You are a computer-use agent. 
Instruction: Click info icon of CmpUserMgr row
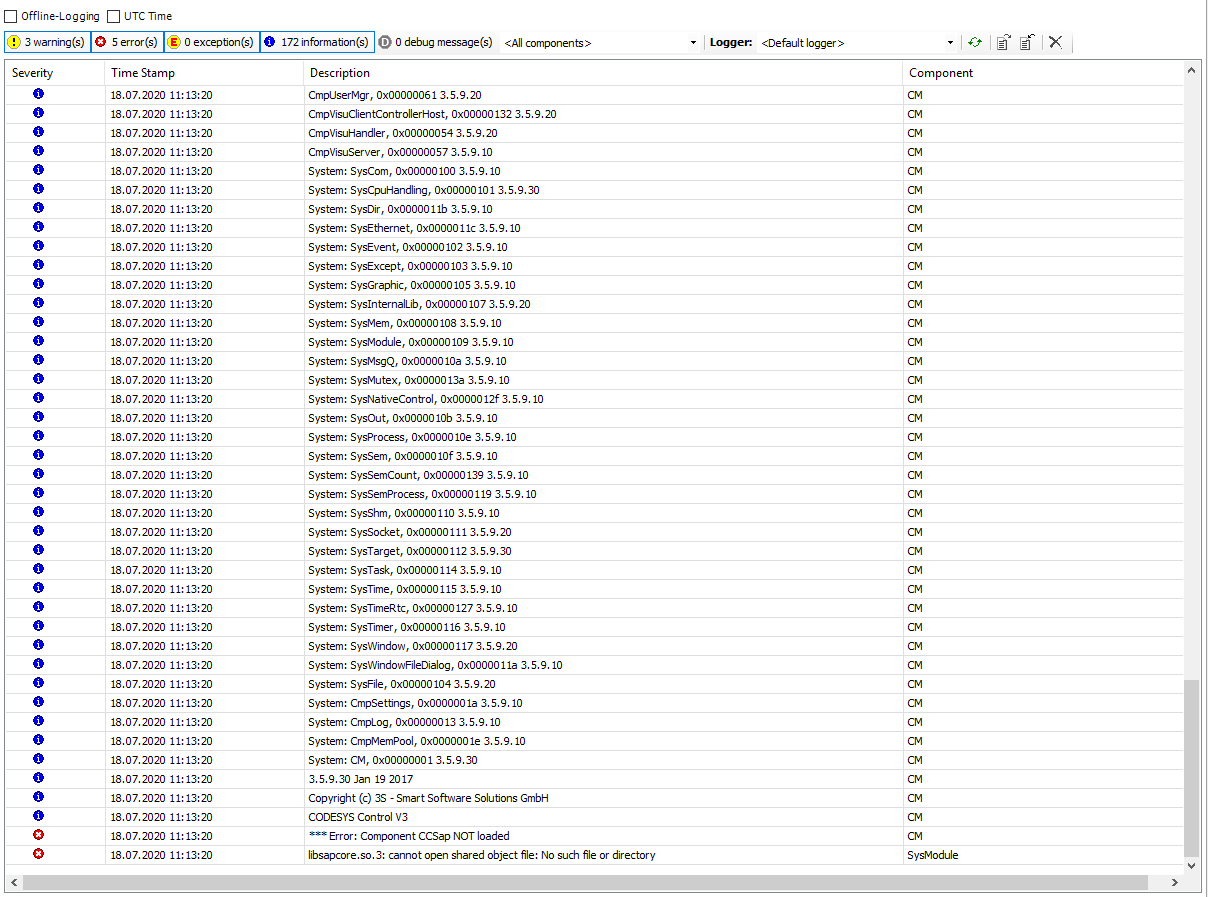(x=38, y=94)
